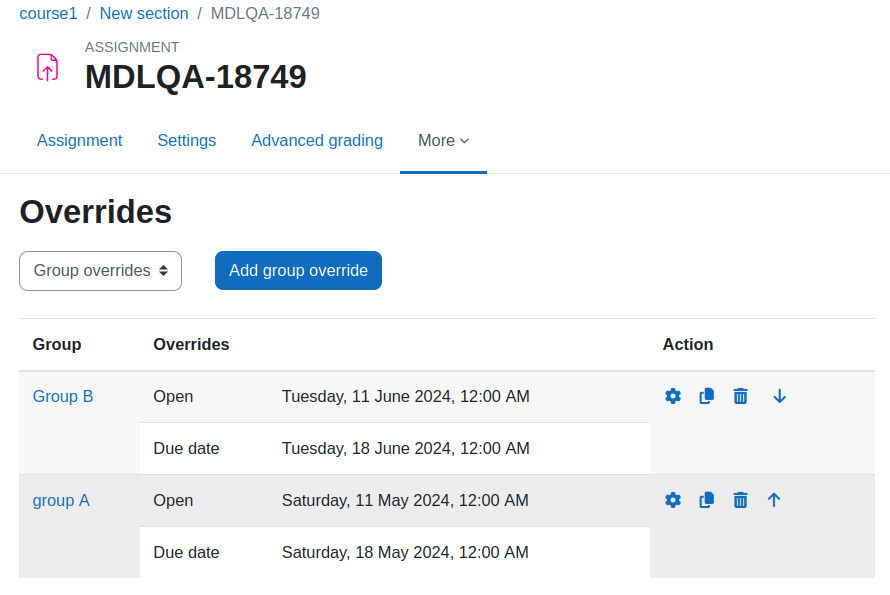Switch to the Assignment tab

point(79,140)
